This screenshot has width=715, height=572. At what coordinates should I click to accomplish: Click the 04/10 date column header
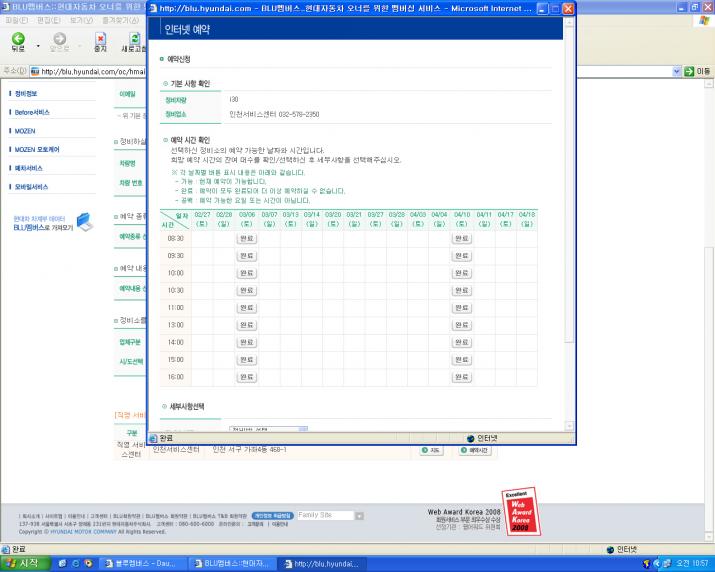[461, 219]
